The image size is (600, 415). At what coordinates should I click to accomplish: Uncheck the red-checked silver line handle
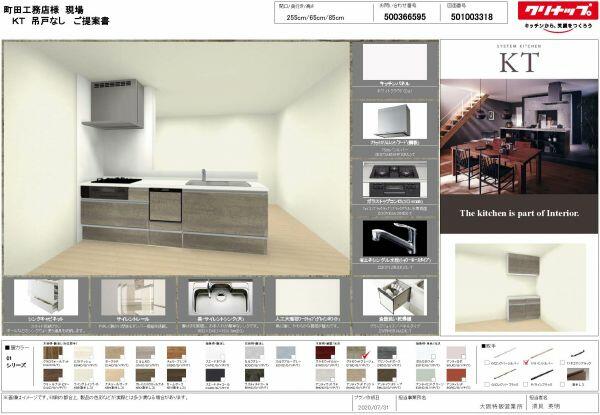click(x=527, y=362)
